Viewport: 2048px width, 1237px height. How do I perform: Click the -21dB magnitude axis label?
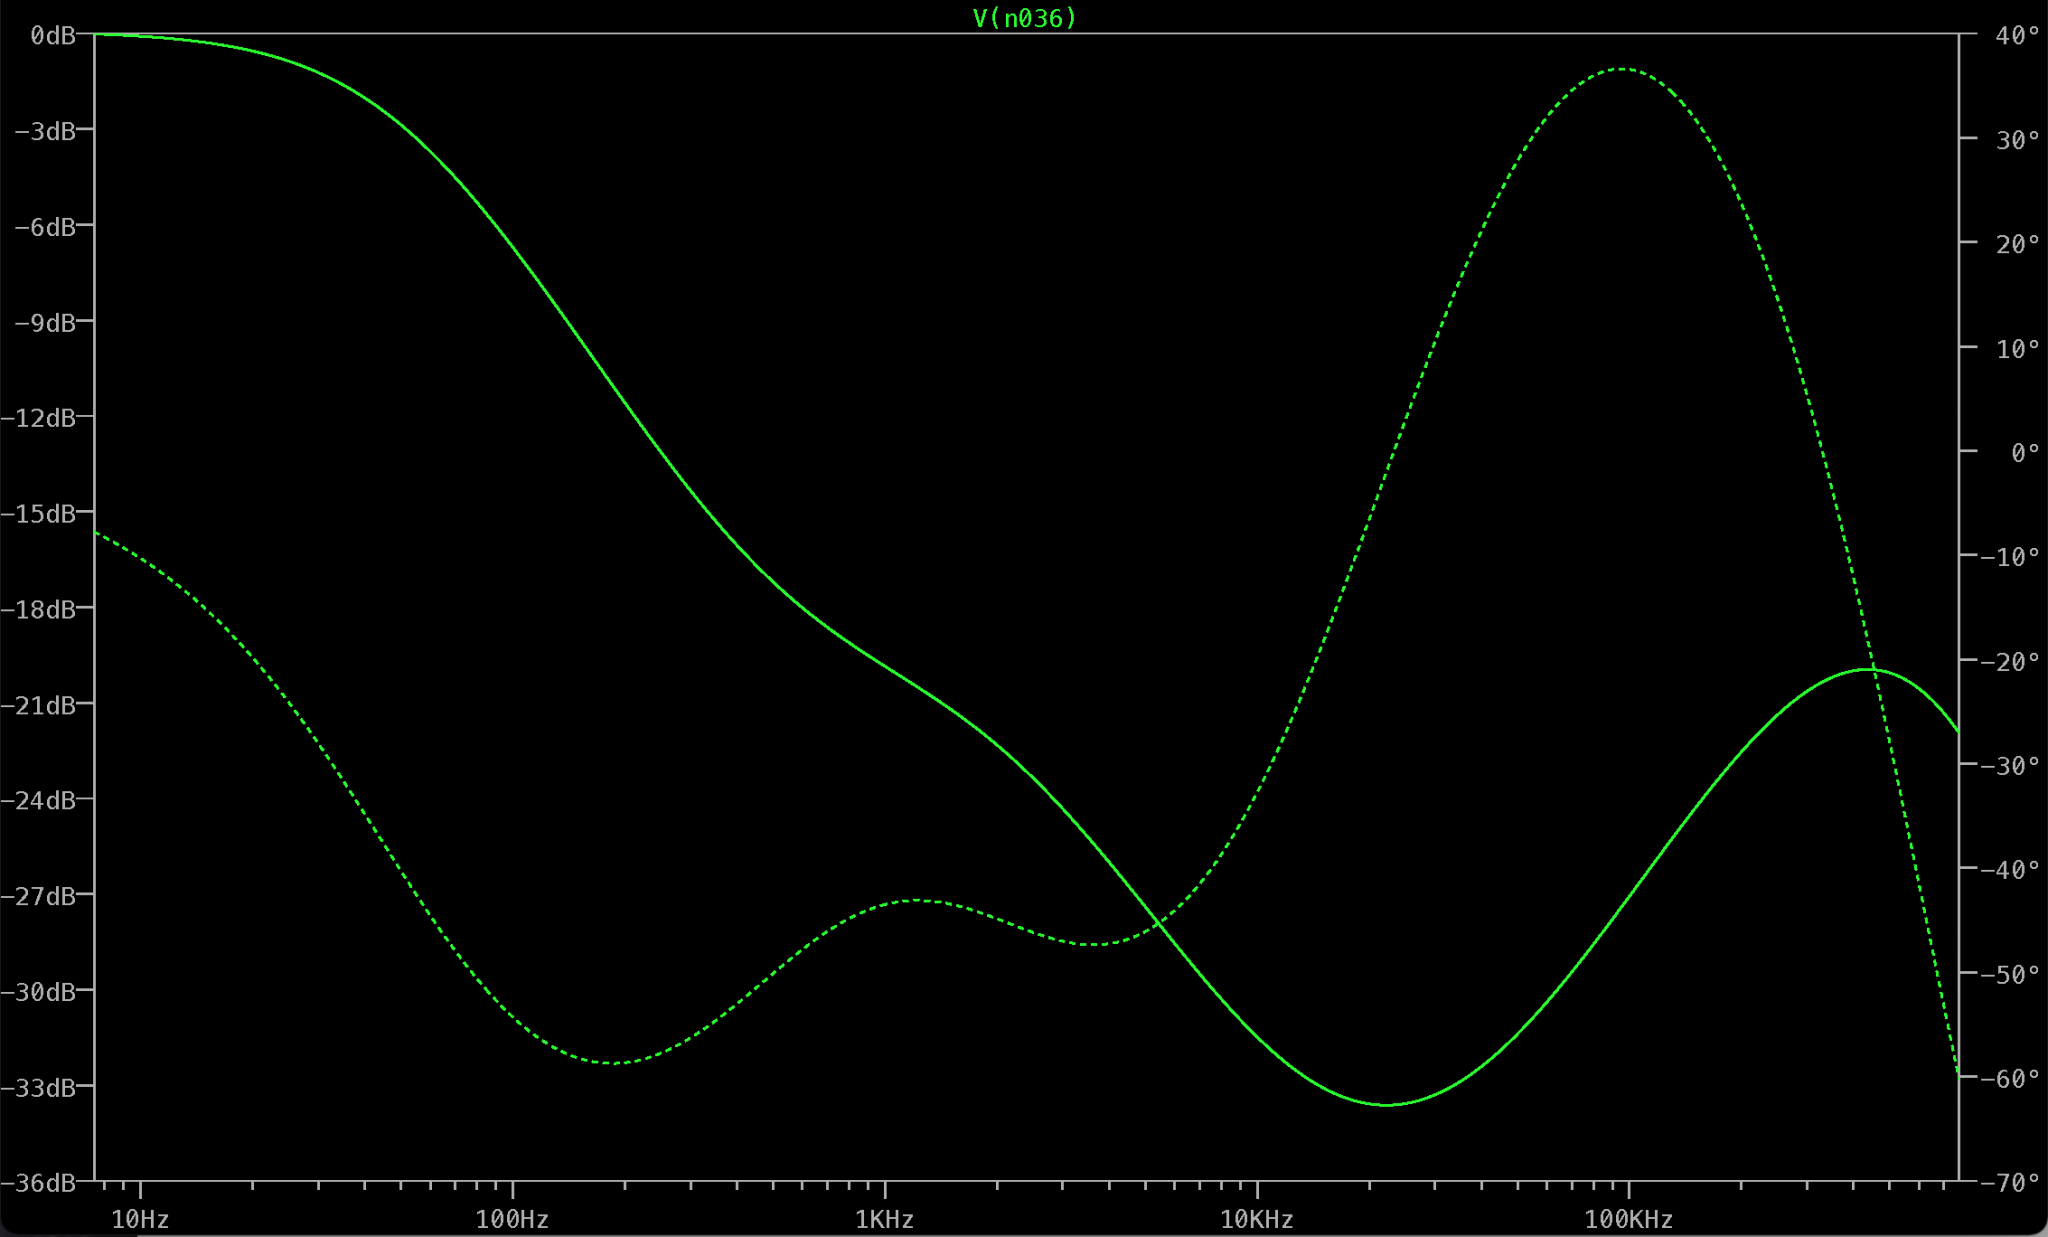click(39, 705)
